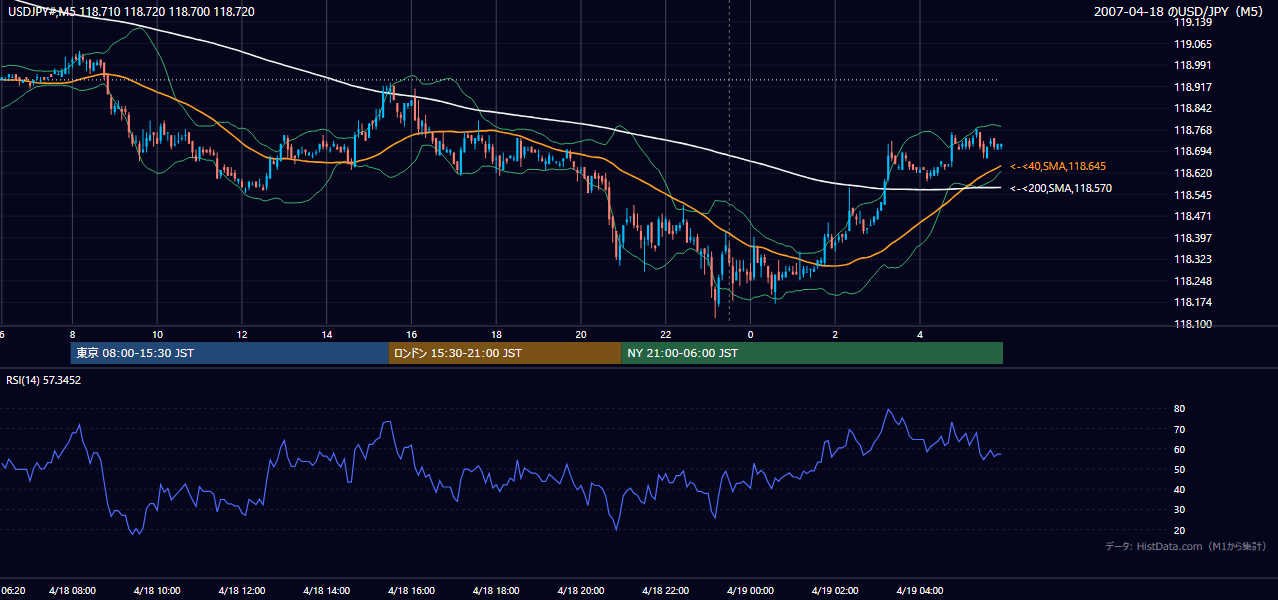Click the 4/18 18:00 time axis label
Screen dimensions: 1278x600
click(x=497, y=591)
